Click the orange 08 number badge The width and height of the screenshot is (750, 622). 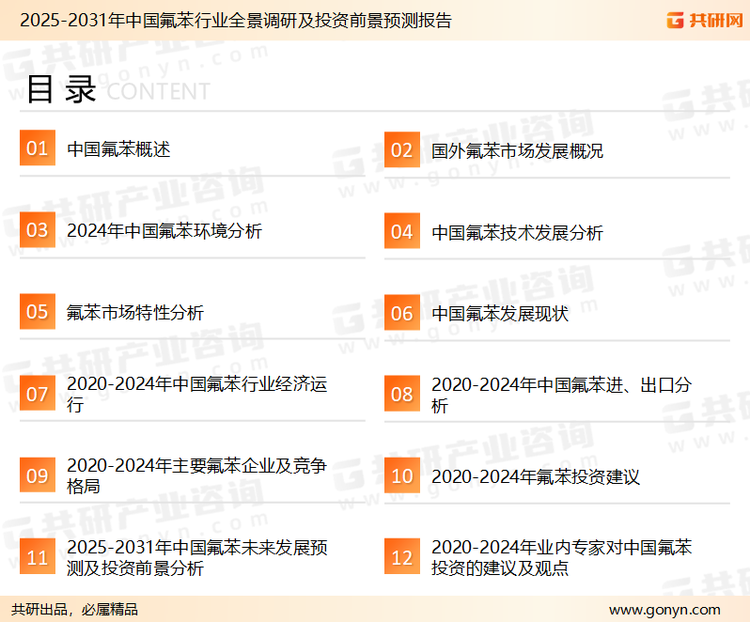coord(402,394)
